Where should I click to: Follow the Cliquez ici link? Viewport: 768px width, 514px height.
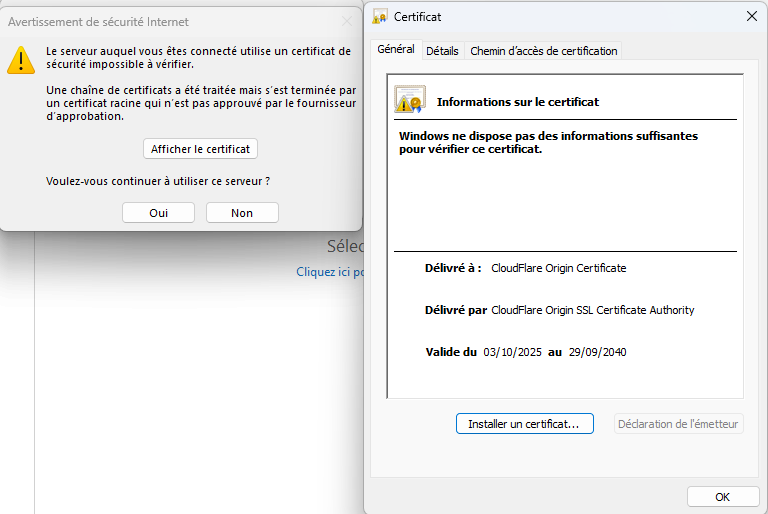tap(330, 272)
